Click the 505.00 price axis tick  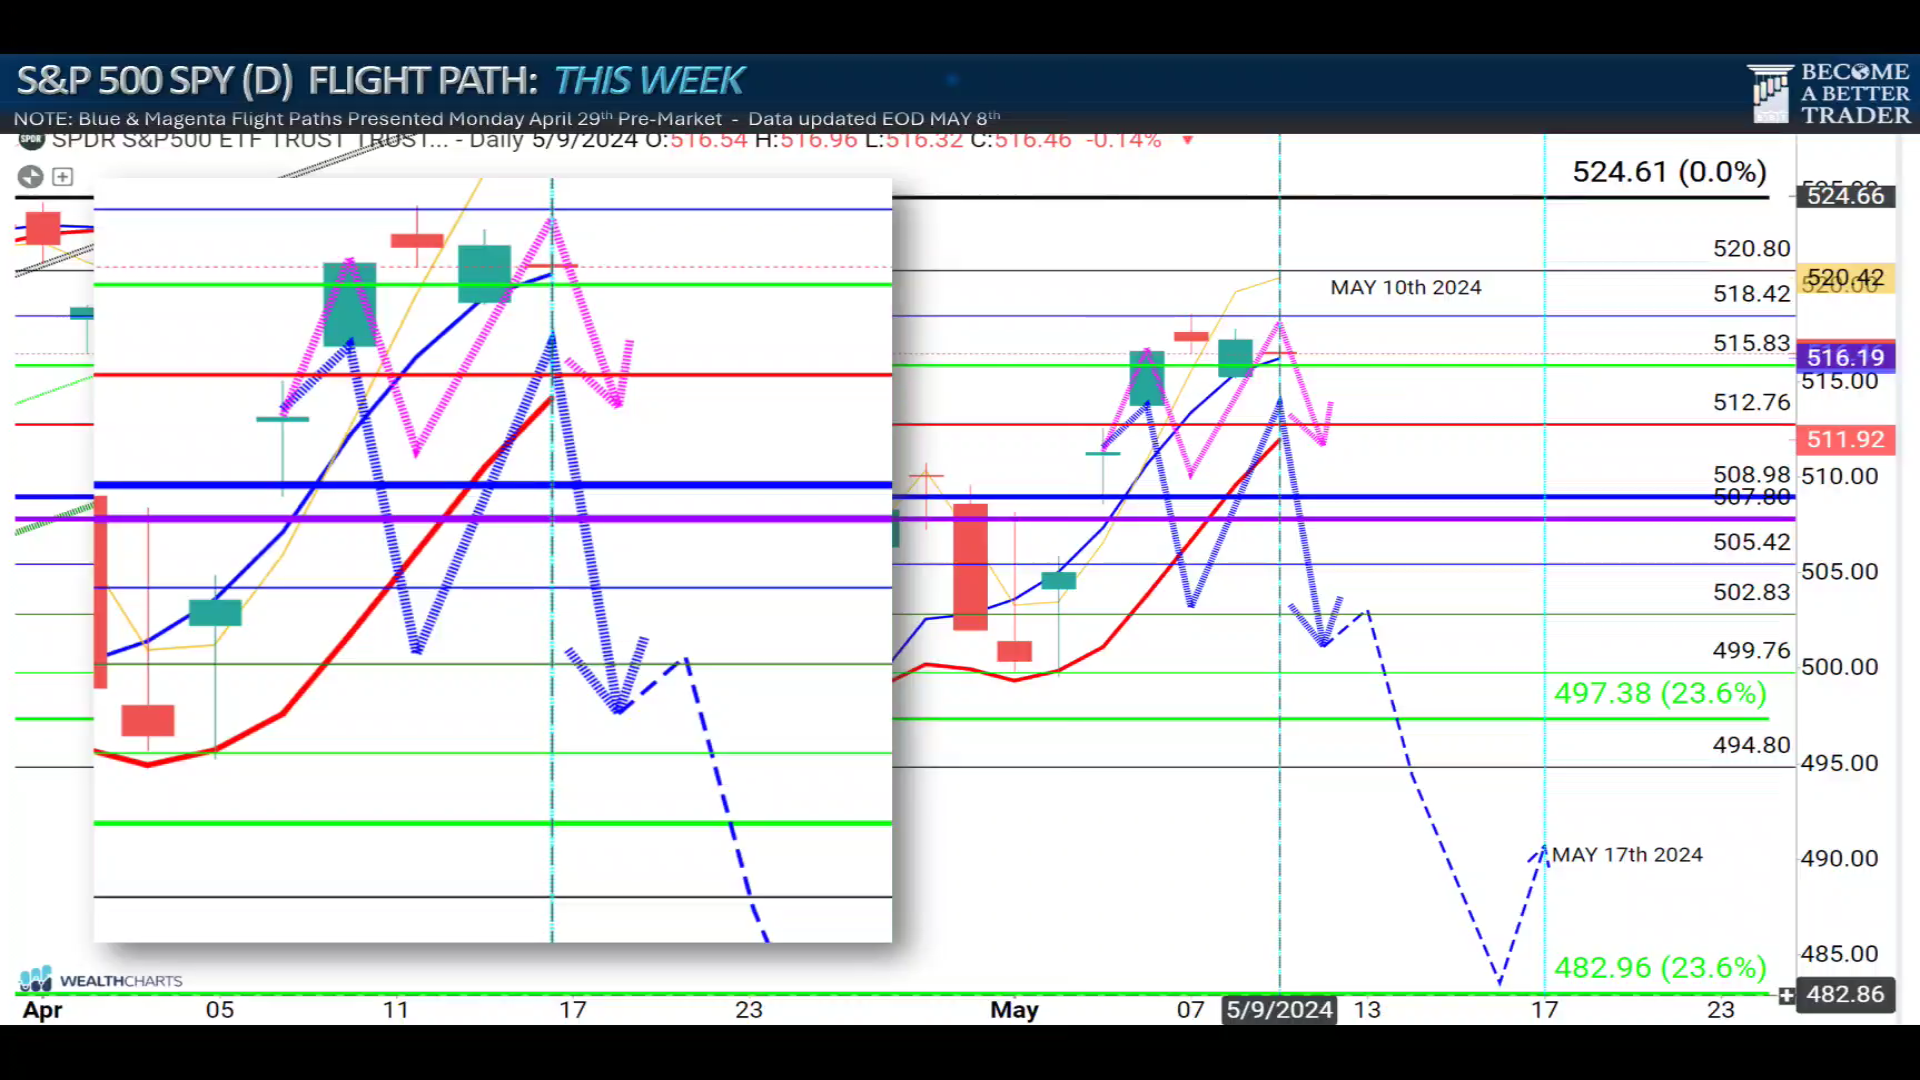pyautogui.click(x=1839, y=572)
